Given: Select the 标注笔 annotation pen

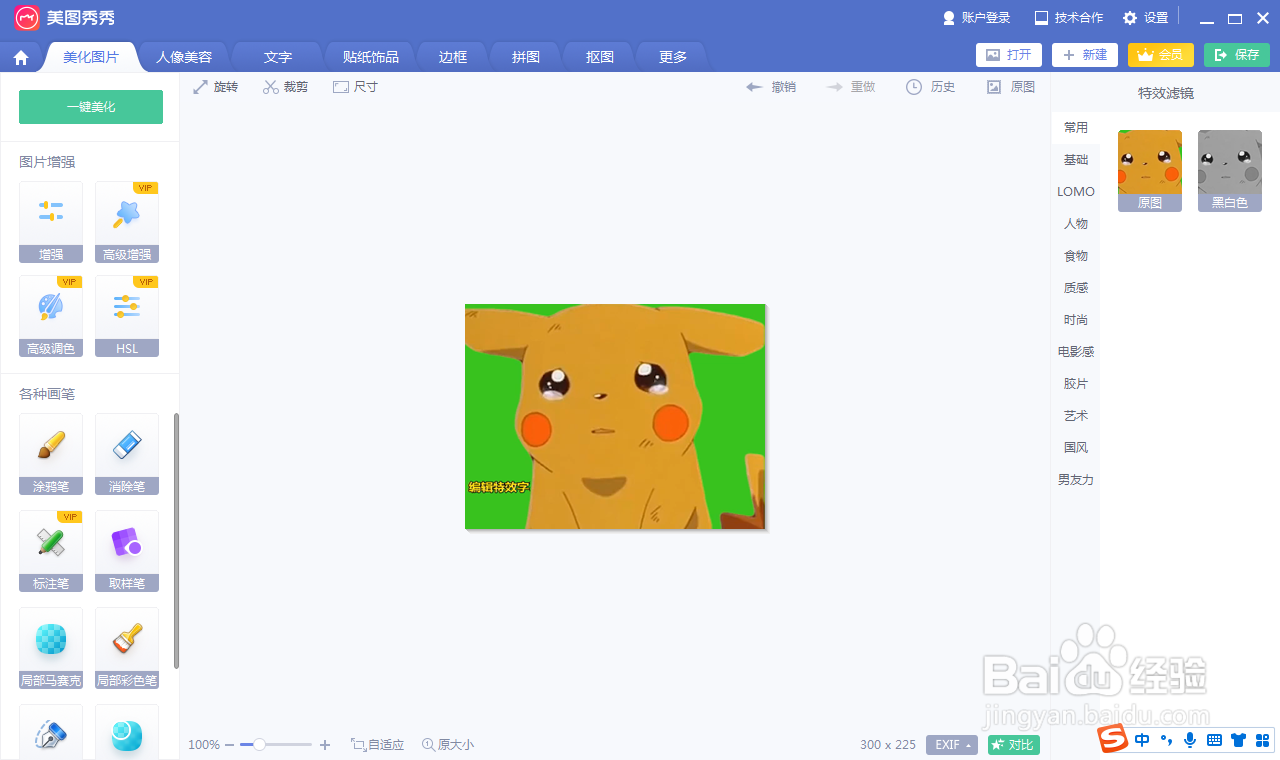Looking at the screenshot, I should tap(51, 551).
